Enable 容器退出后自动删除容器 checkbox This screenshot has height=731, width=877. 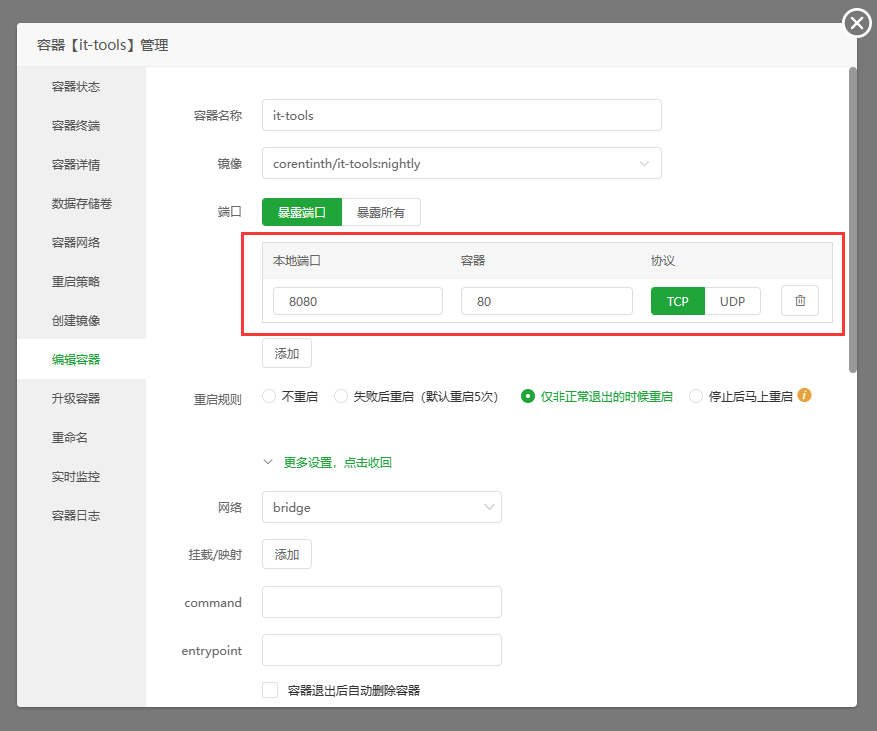(x=270, y=690)
